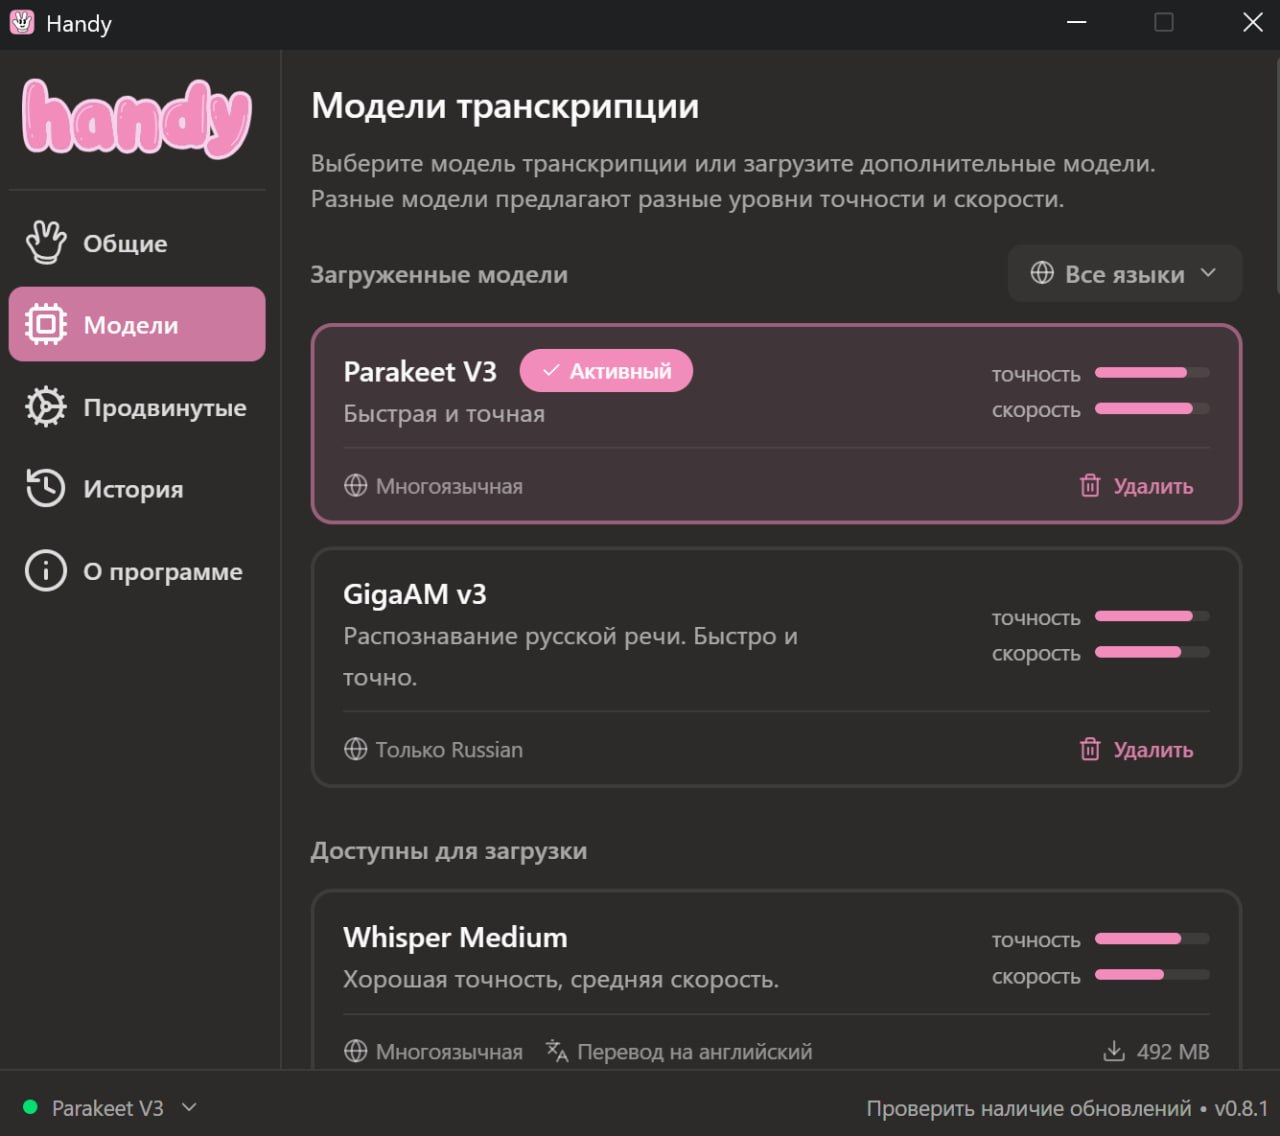This screenshot has width=1280, height=1136.
Task: Go to the История section
Action: click(133, 489)
